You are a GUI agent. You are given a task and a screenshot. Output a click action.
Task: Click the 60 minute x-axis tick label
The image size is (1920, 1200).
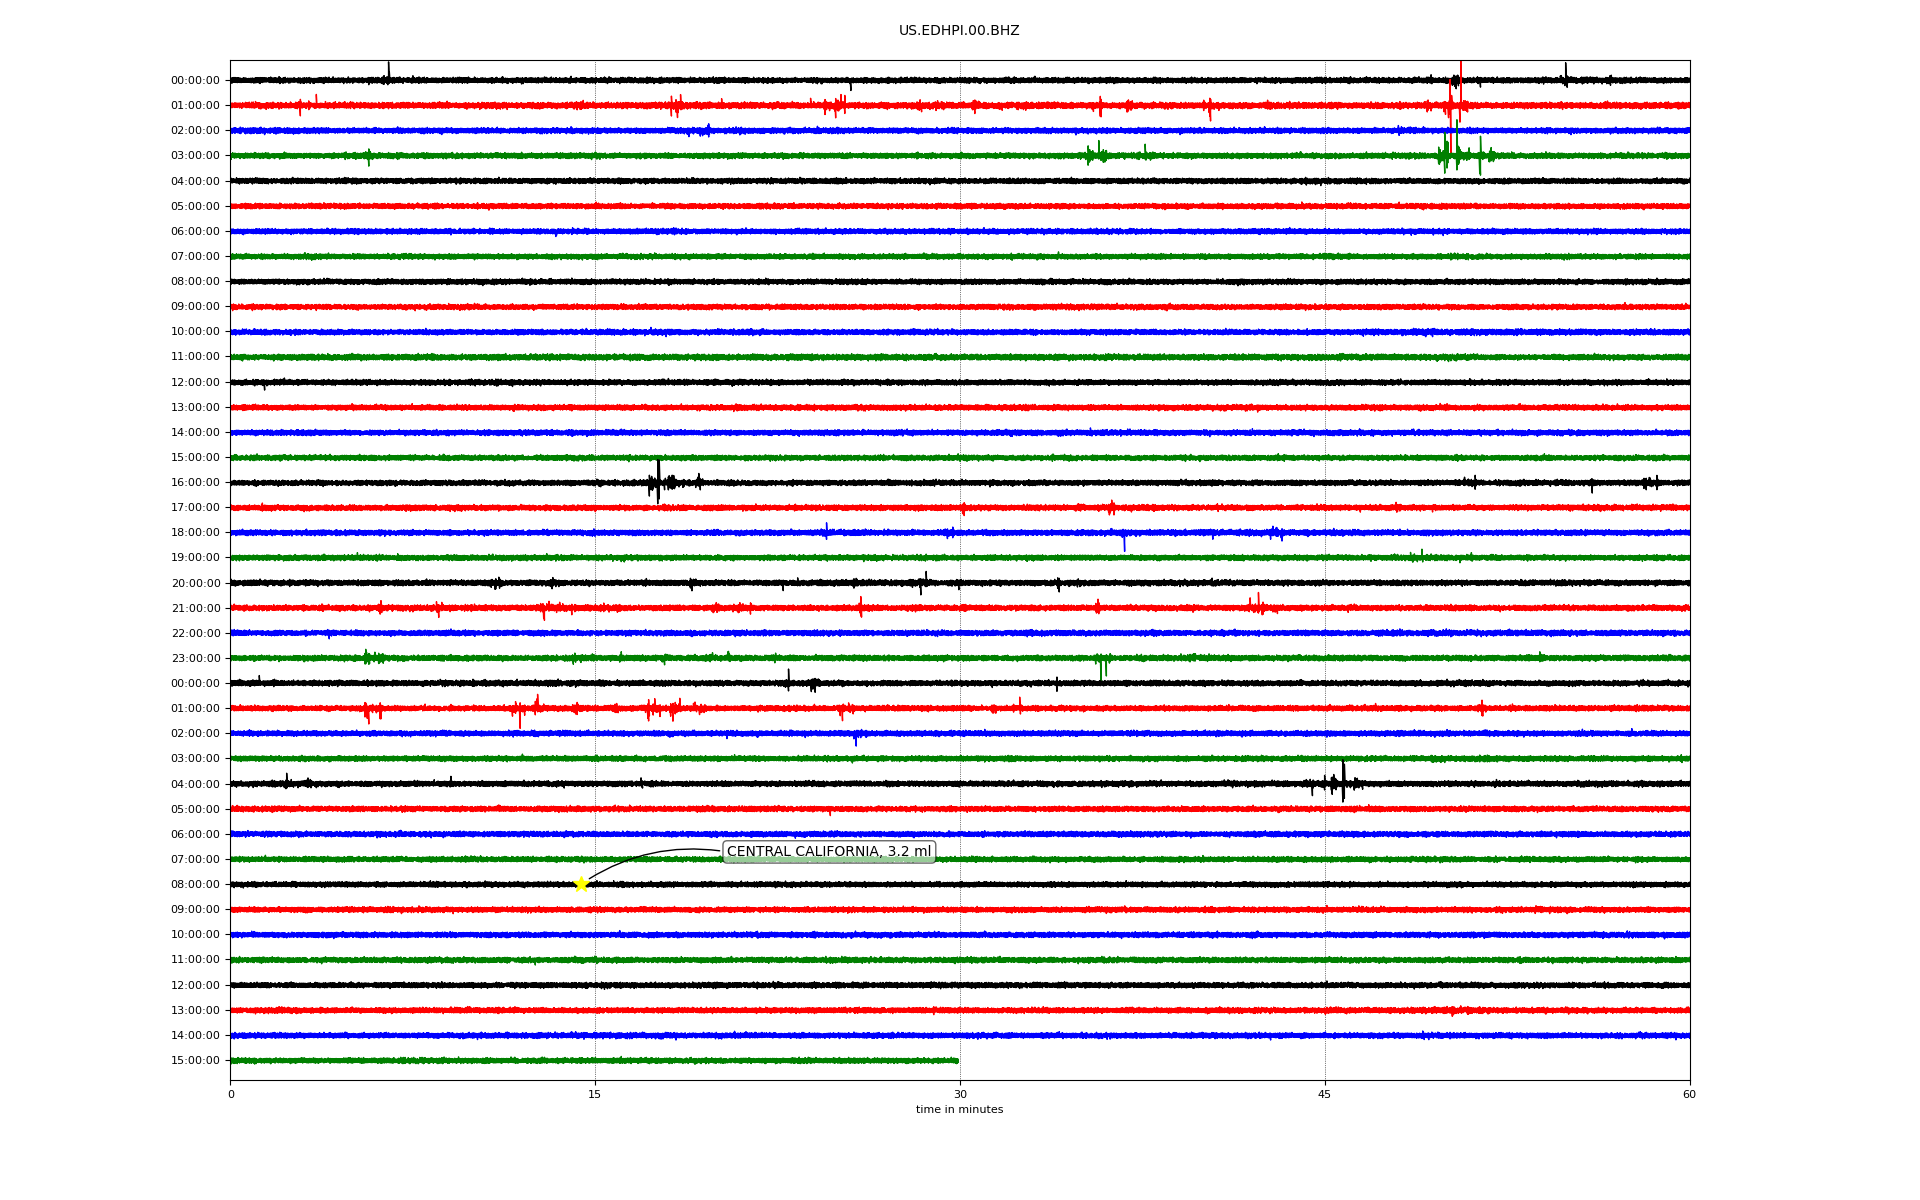(1689, 1094)
